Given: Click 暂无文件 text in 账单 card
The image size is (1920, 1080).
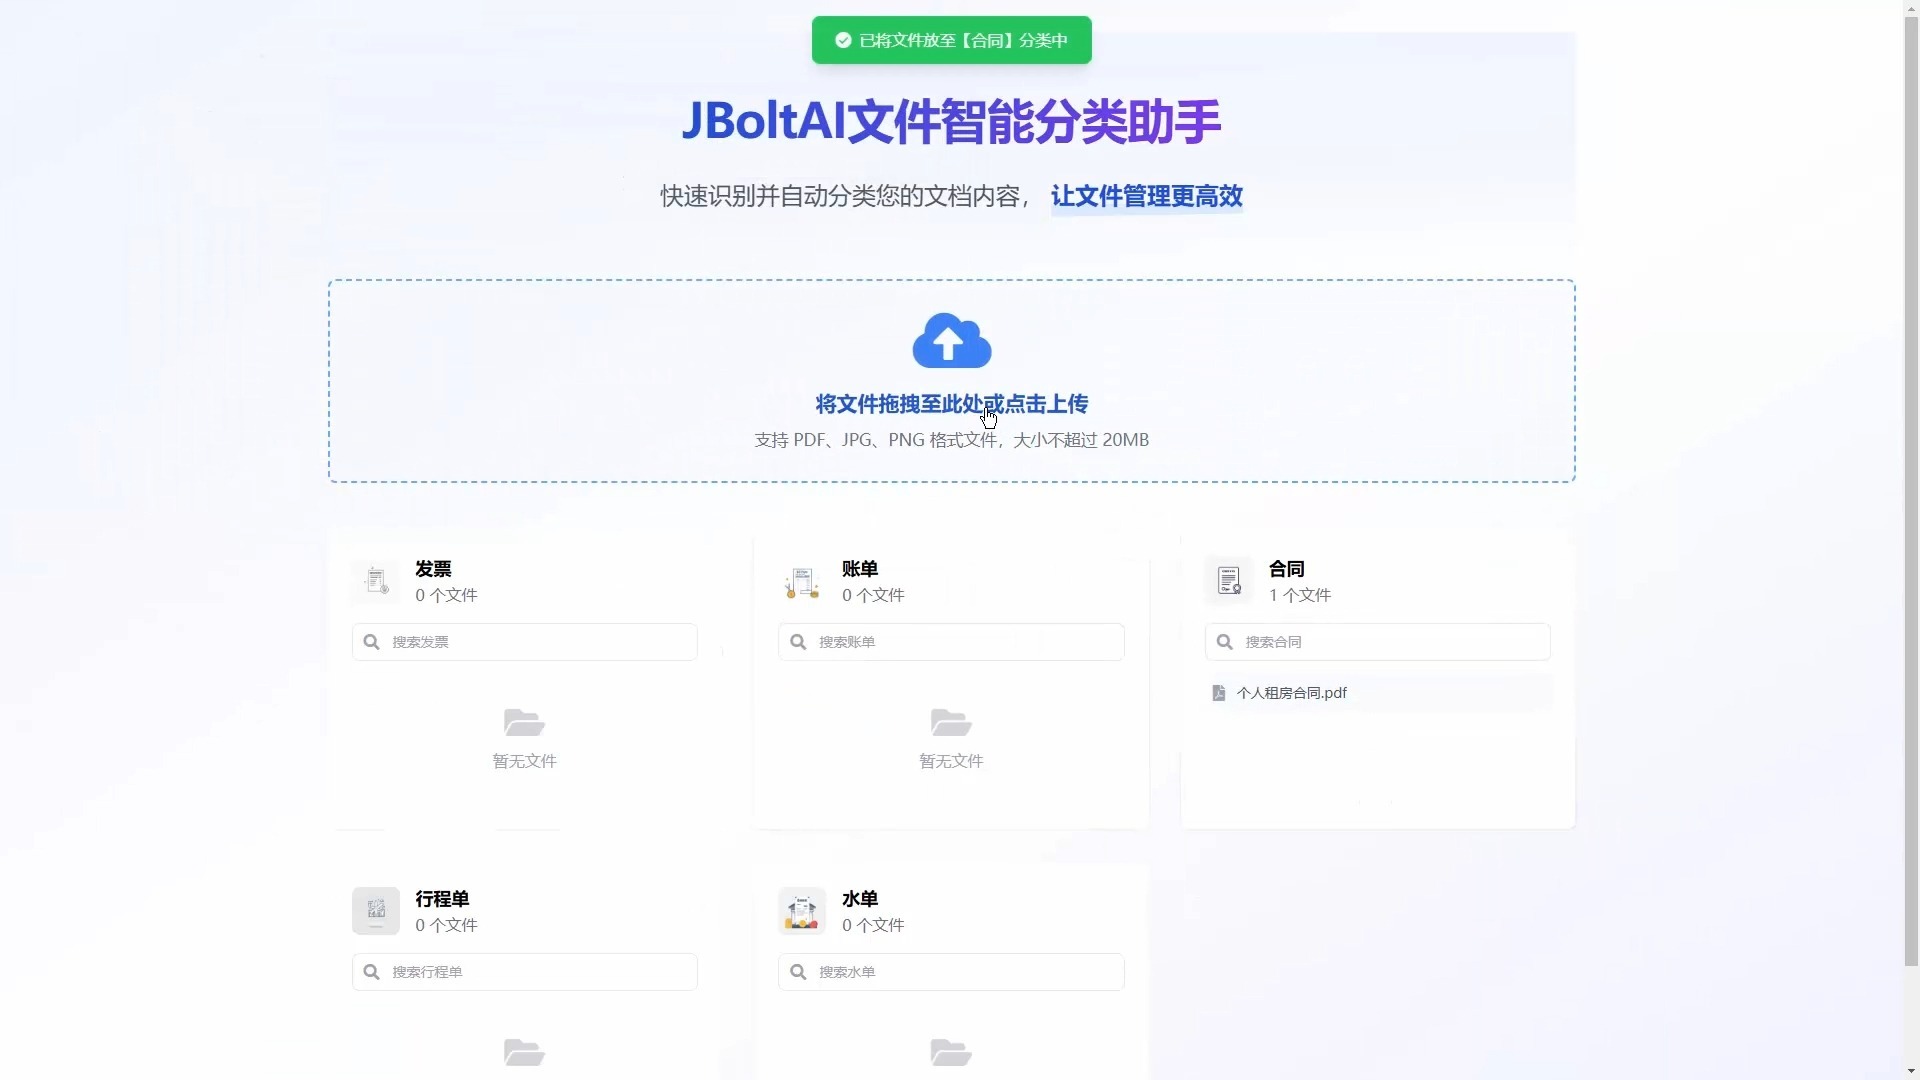Looking at the screenshot, I should pos(951,761).
